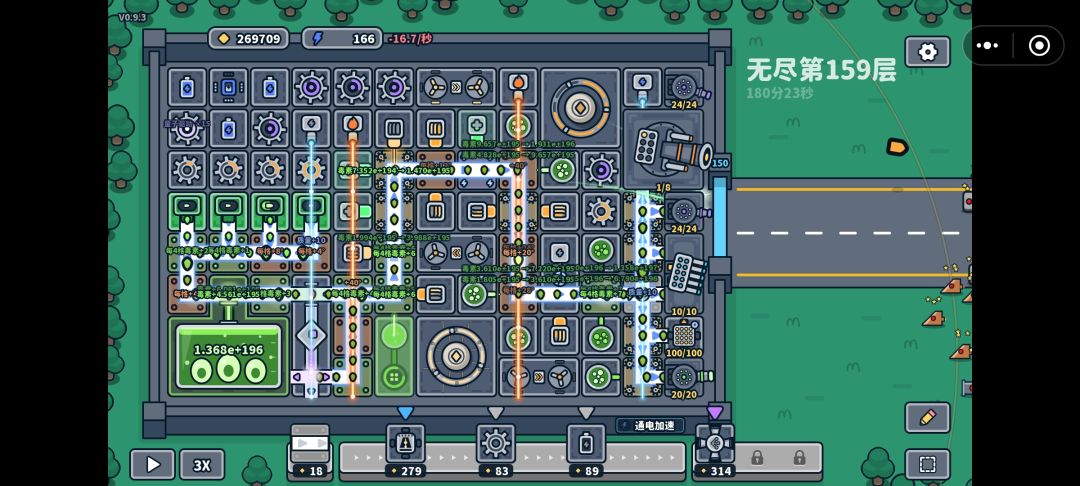The width and height of the screenshot is (1080, 486).
Task: Start the wave with the play button
Action: [152, 465]
